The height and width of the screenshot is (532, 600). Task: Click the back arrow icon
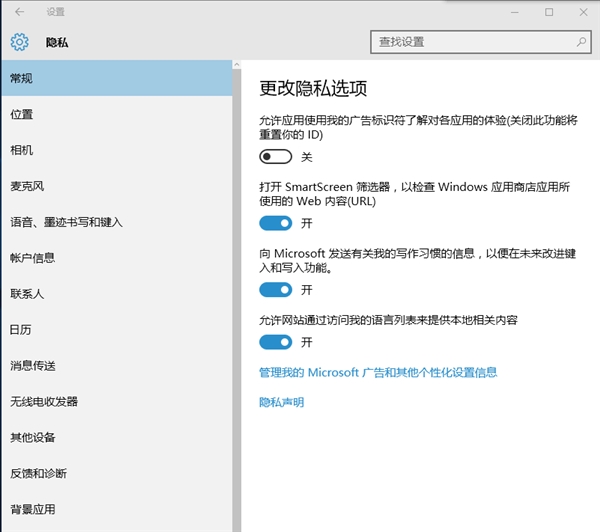click(x=20, y=12)
